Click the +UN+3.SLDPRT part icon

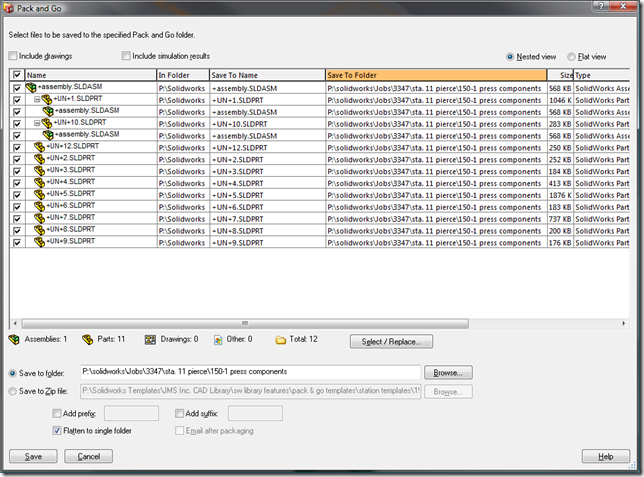pos(39,171)
